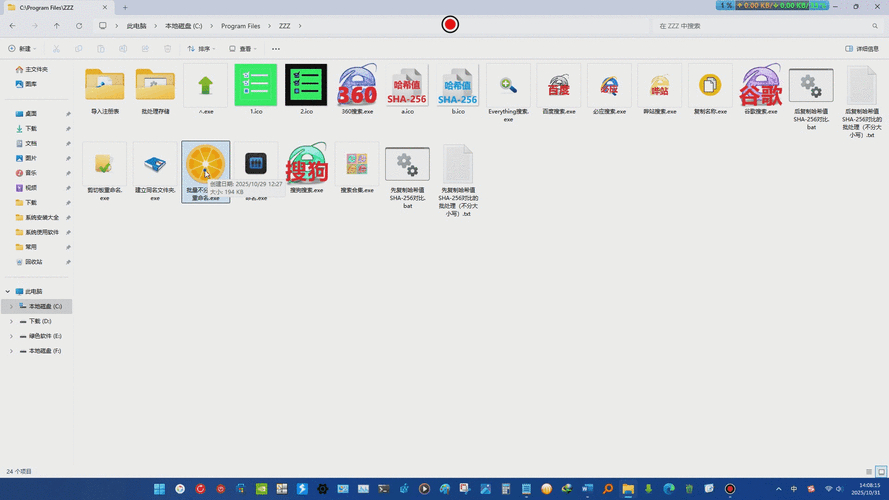Click the 新建 new item button
The image size is (889, 500).
[22, 48]
